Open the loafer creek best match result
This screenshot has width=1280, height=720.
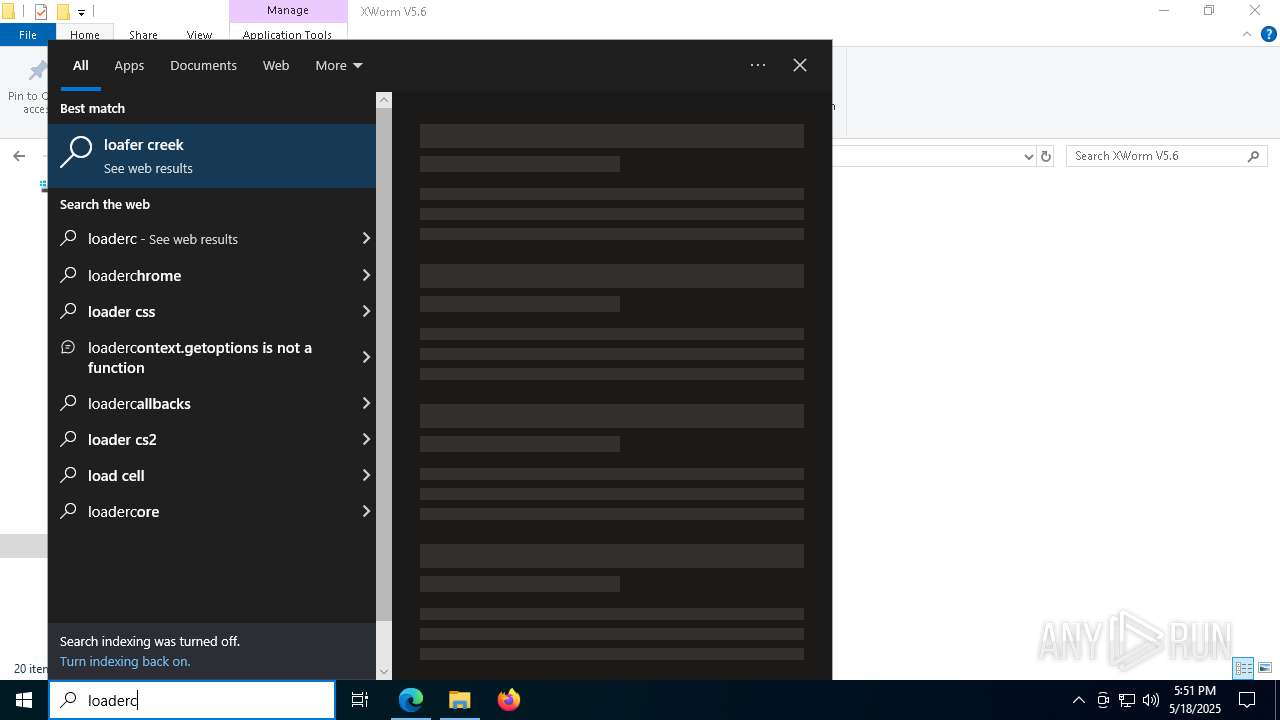(212, 156)
